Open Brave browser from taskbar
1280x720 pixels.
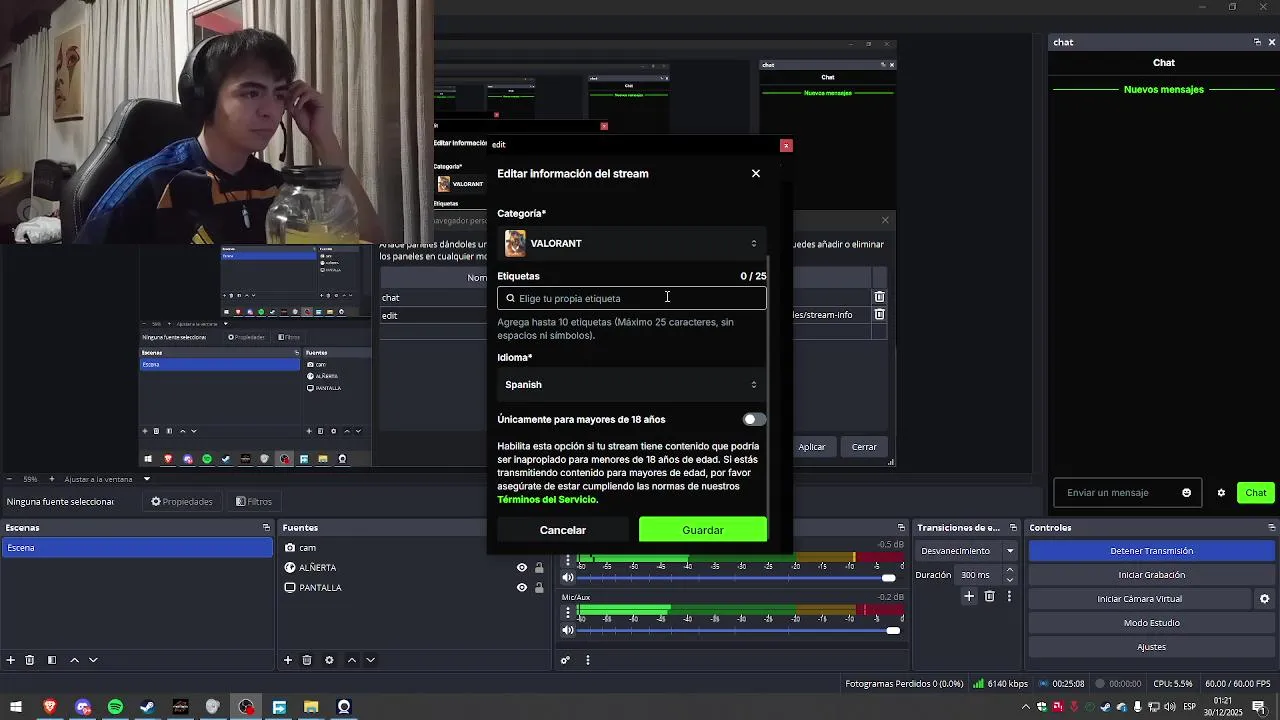[49, 707]
